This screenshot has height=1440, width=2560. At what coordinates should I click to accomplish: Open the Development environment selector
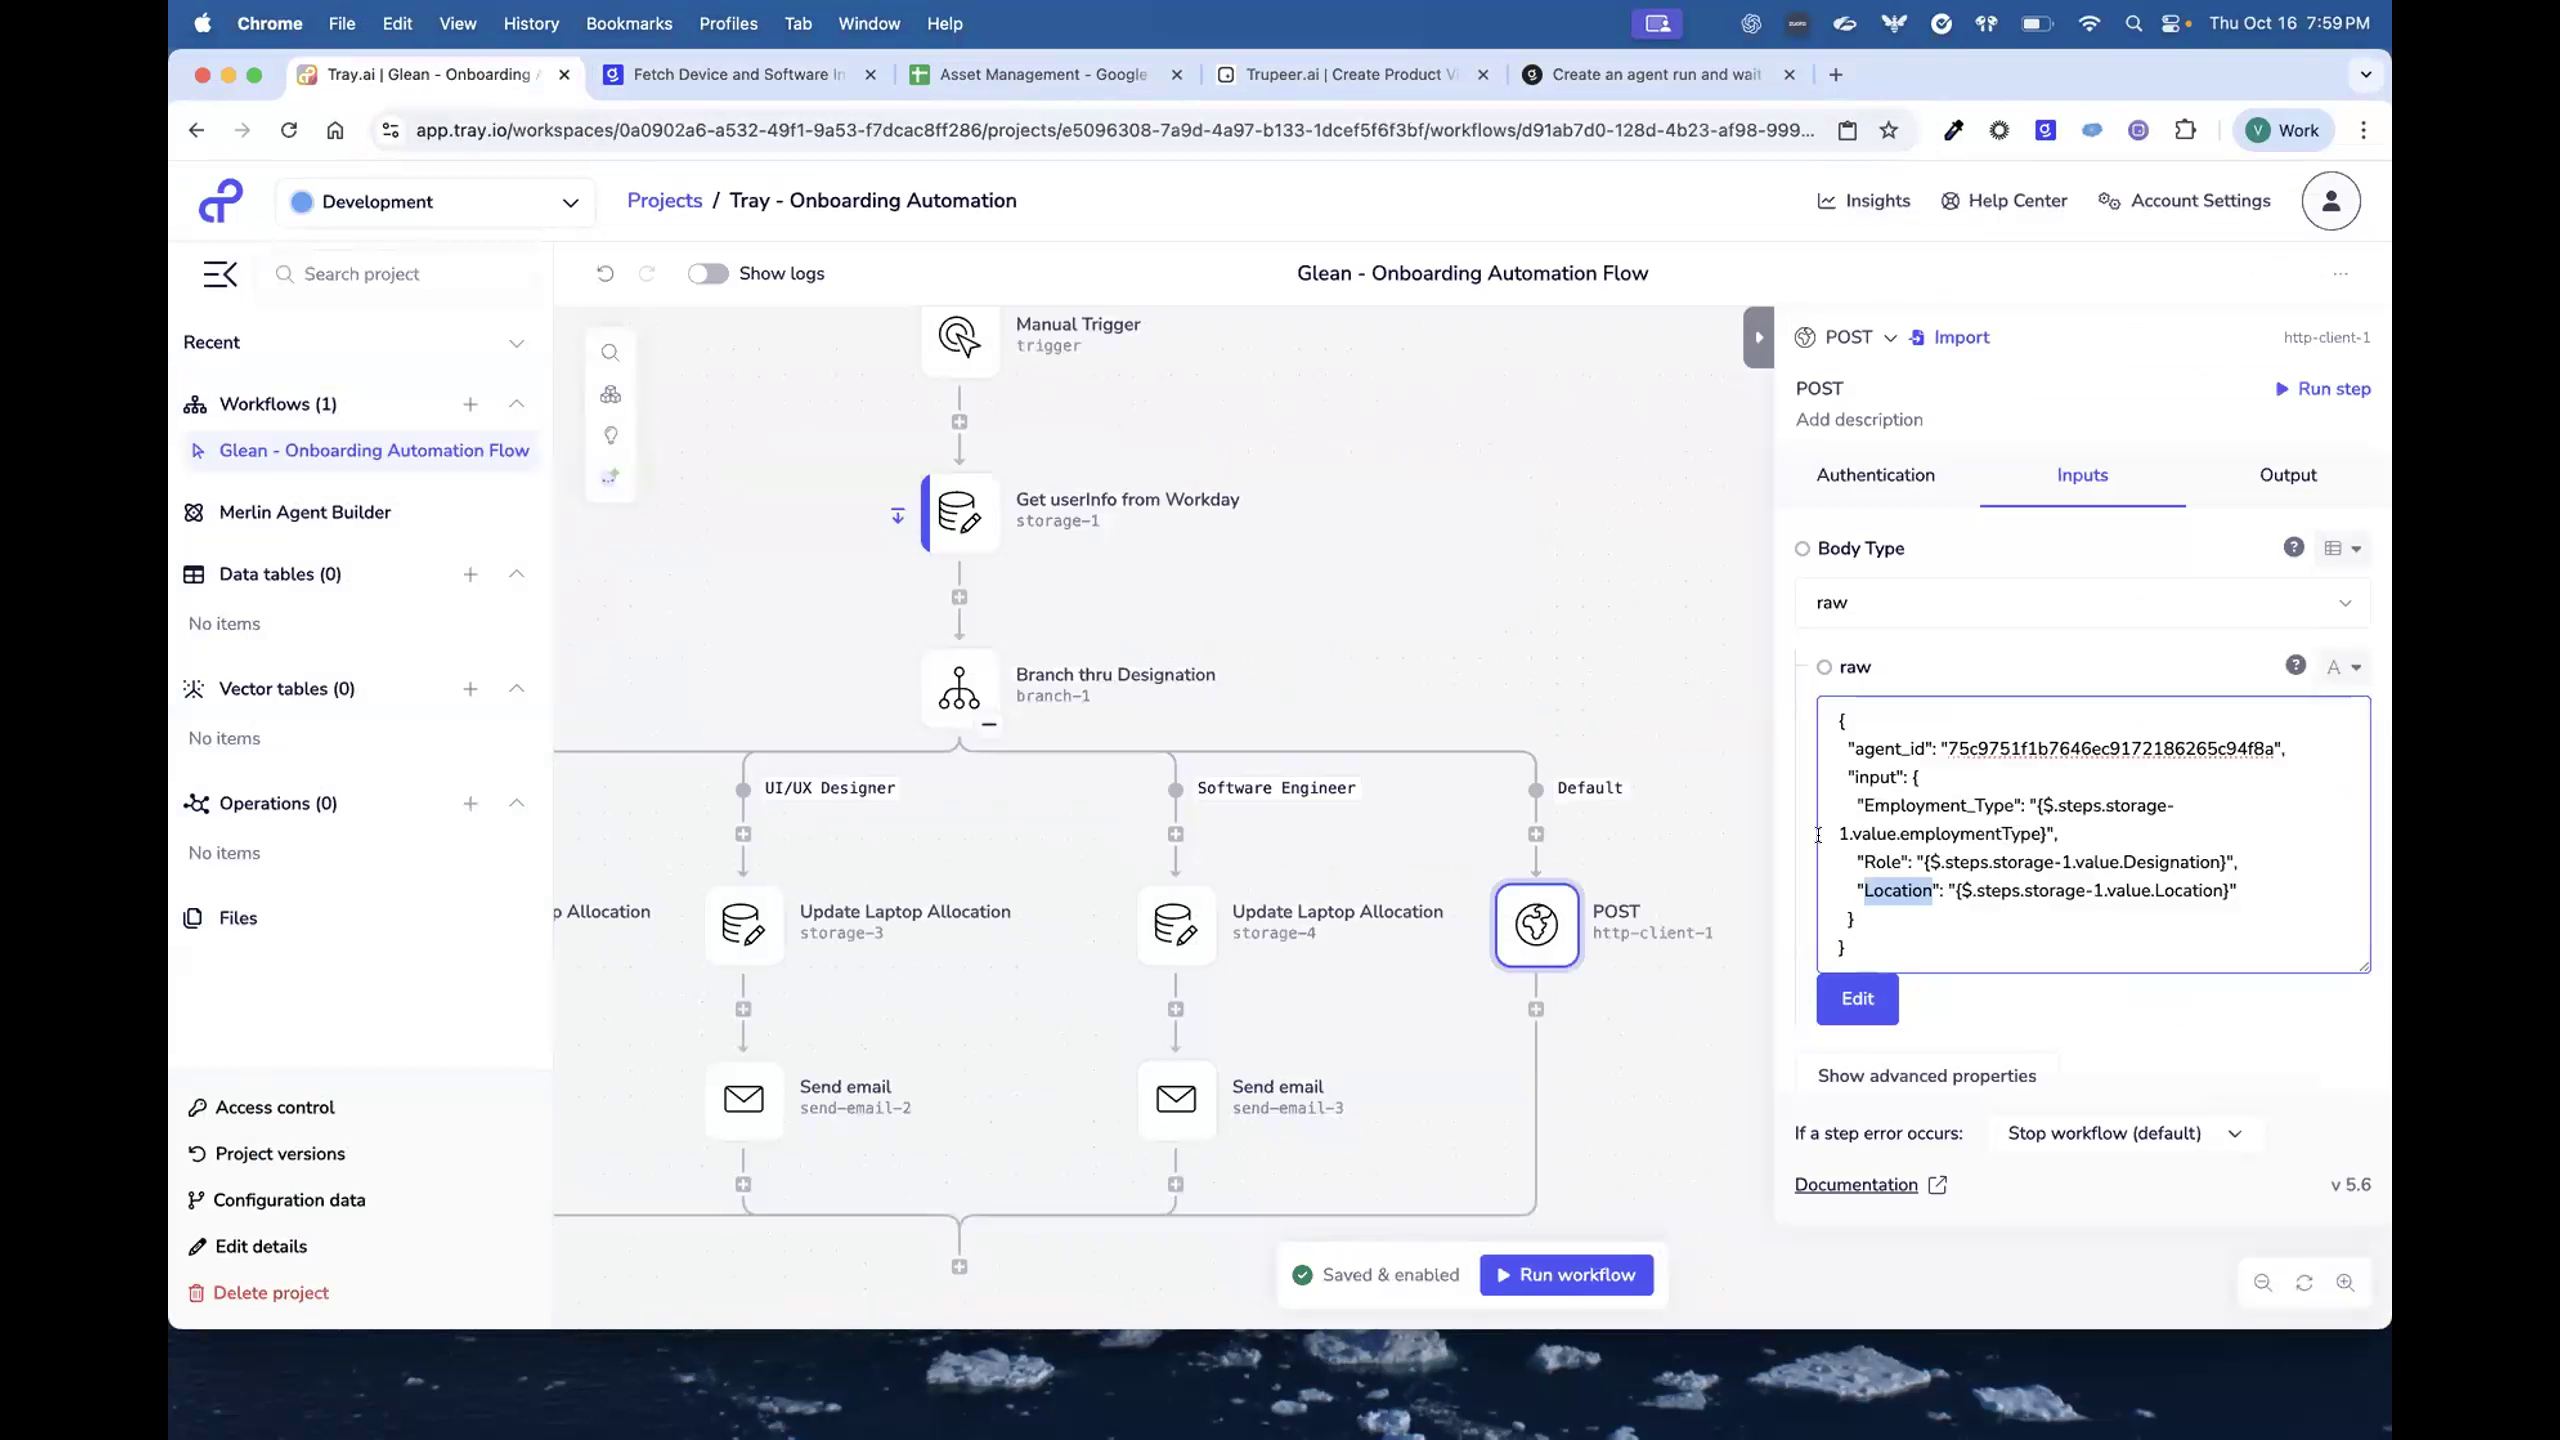435,201
